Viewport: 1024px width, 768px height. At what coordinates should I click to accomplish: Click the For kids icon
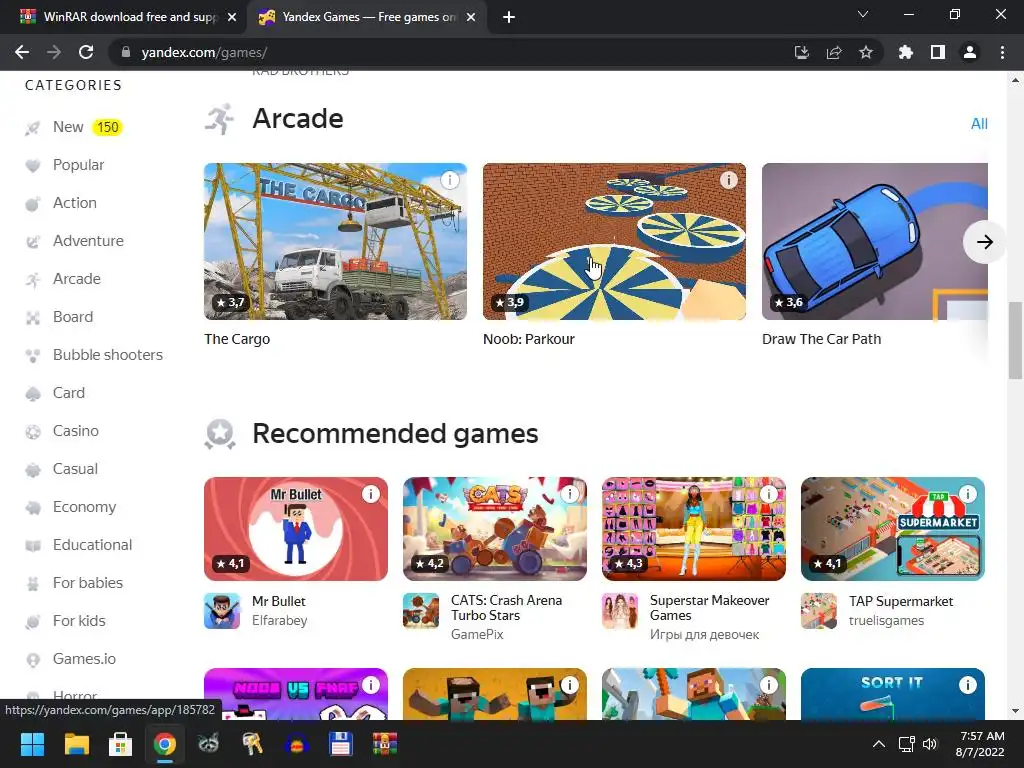(33, 622)
